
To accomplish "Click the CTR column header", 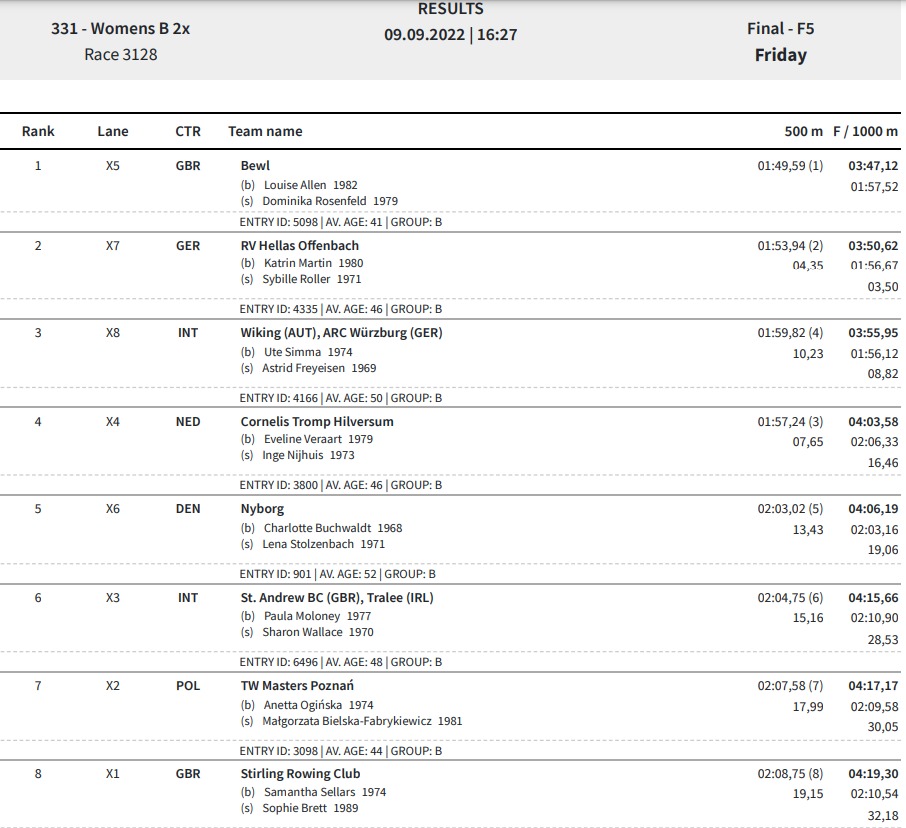I will (x=188, y=131).
